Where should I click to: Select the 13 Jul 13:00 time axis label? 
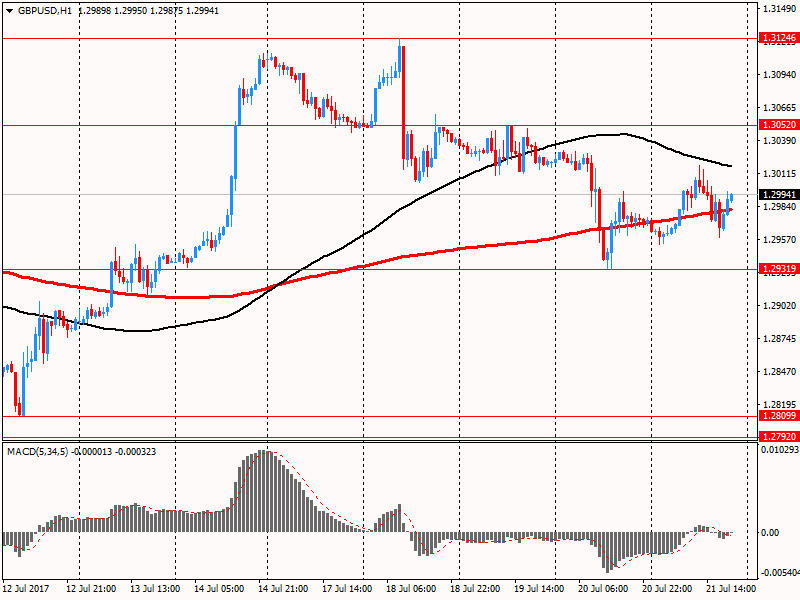coord(155,588)
